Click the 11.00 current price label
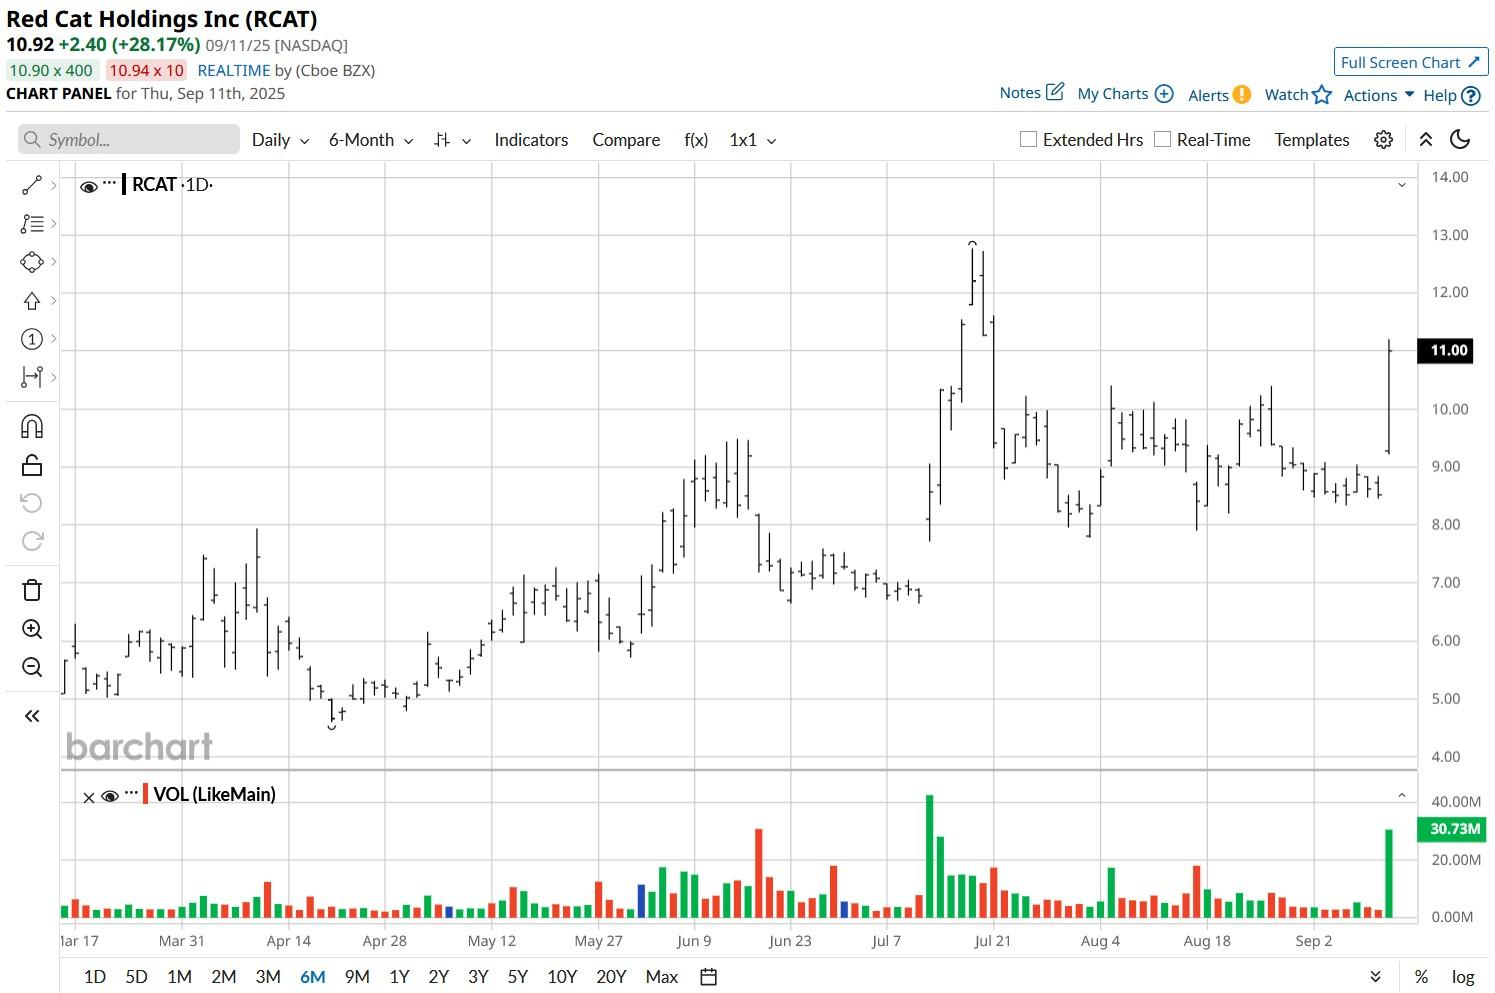Image resolution: width=1495 pixels, height=993 pixels. click(x=1445, y=350)
